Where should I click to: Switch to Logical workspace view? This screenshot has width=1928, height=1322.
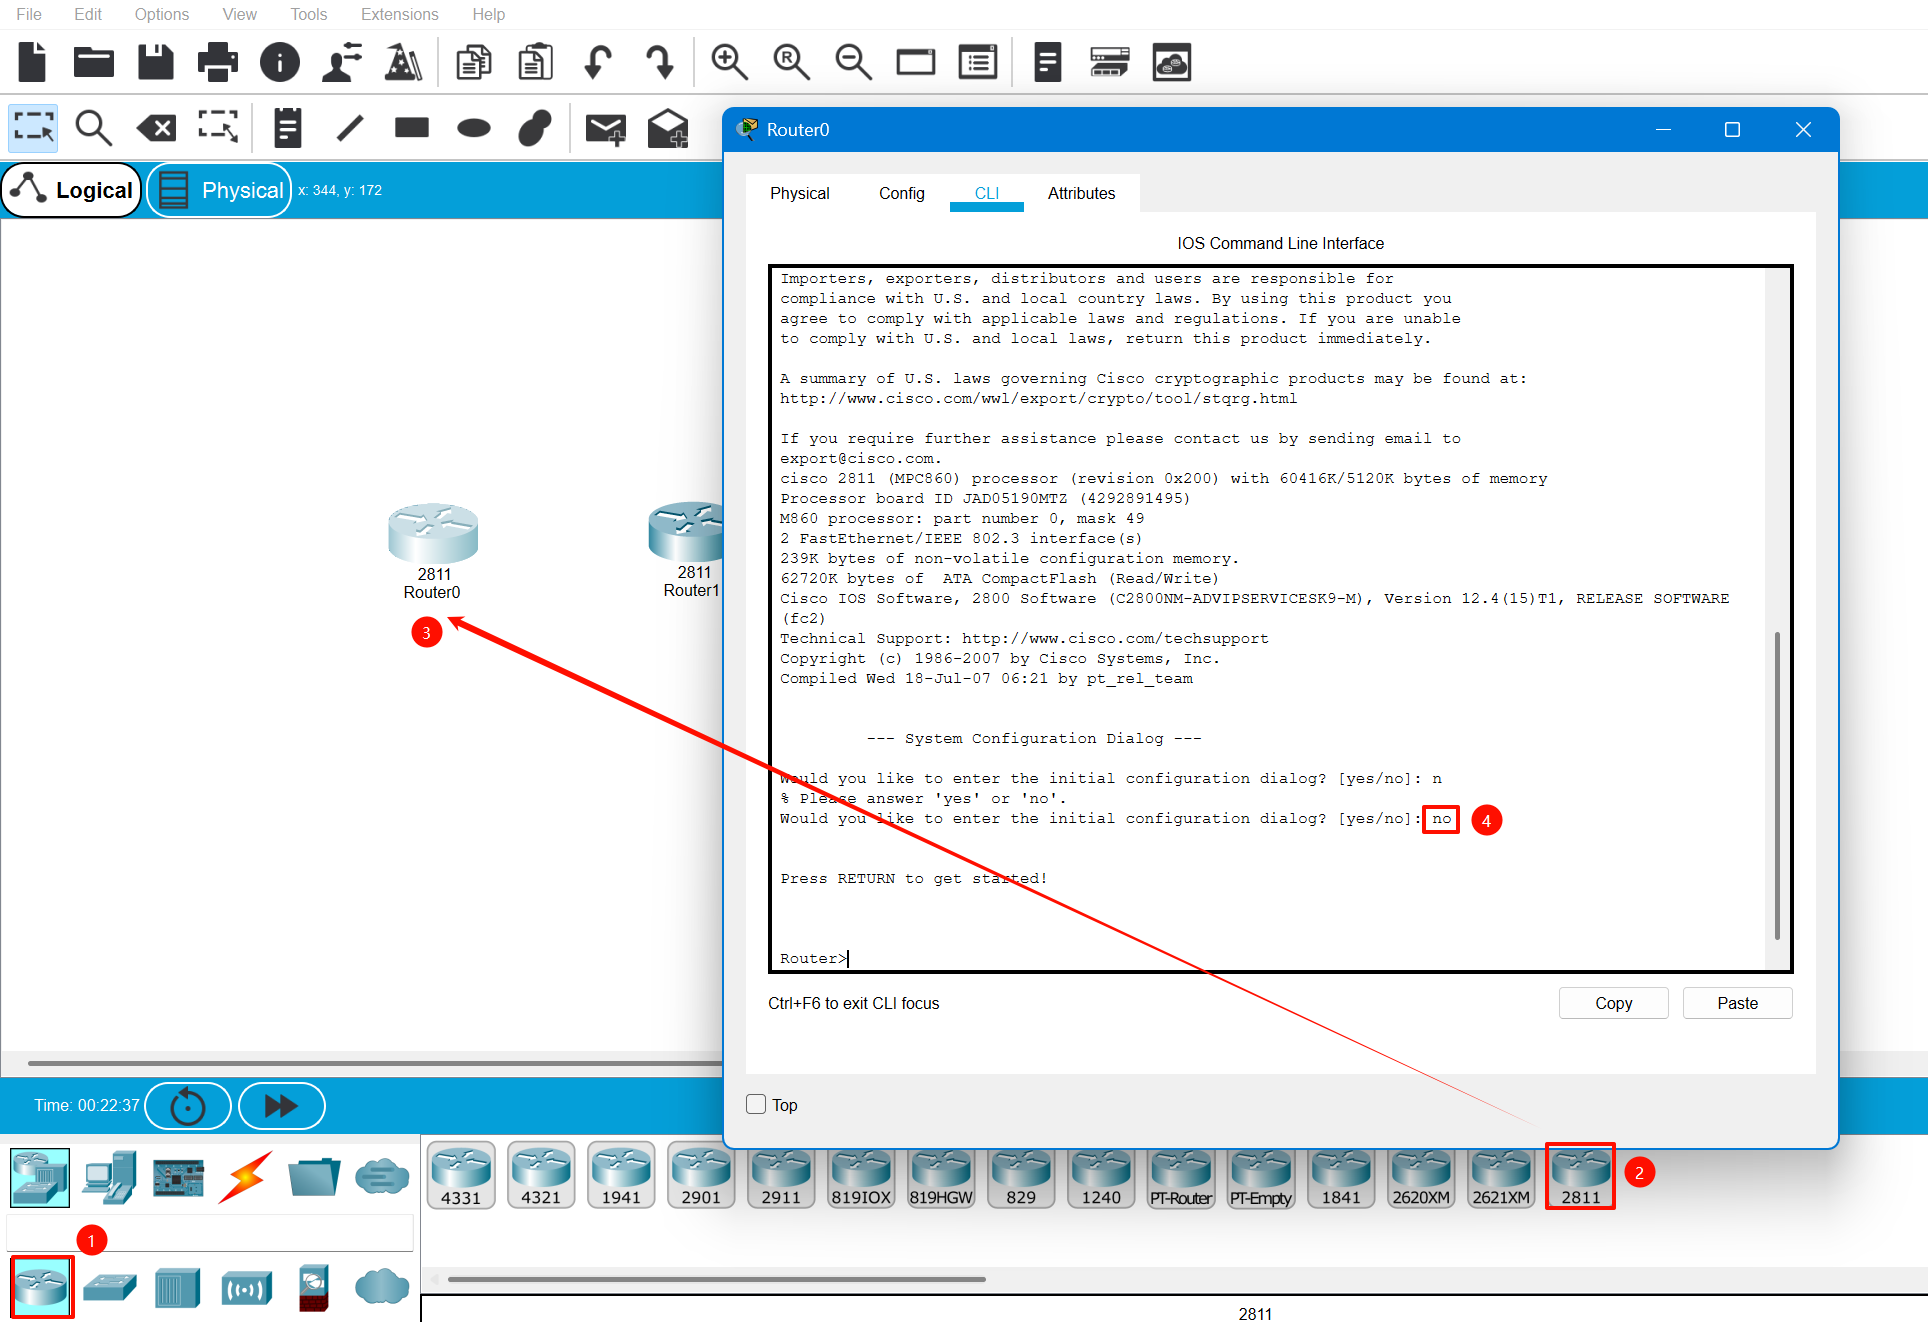(72, 190)
